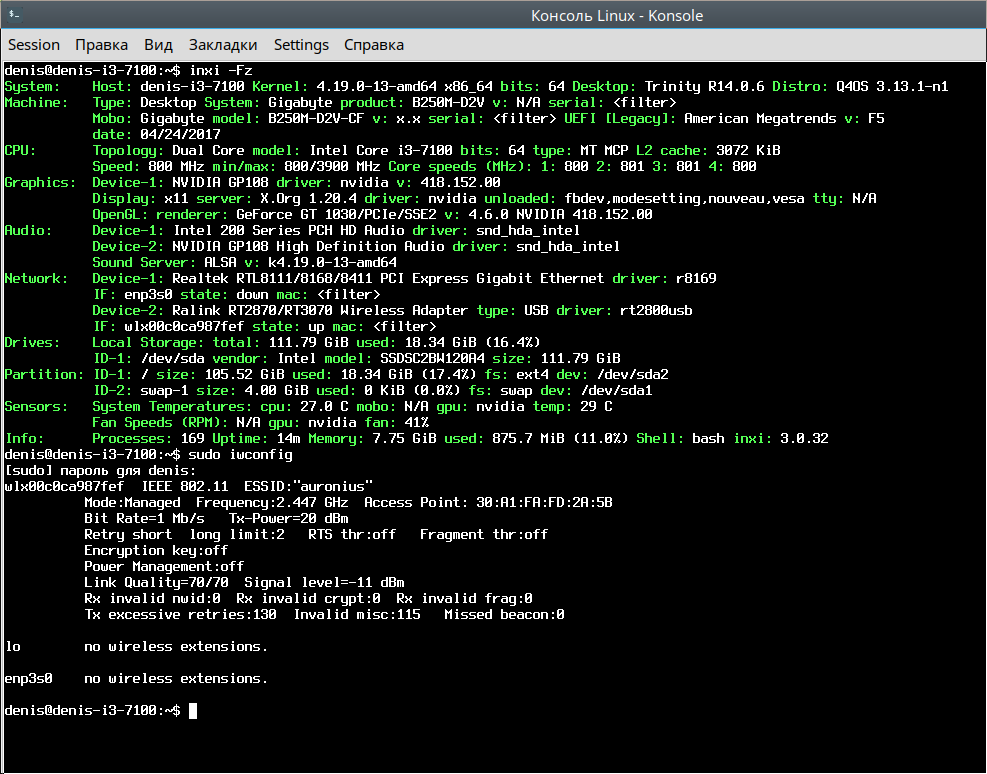Click the 'Tx-Power=20 dBm' text
The image size is (987, 774).
(x=288, y=519)
